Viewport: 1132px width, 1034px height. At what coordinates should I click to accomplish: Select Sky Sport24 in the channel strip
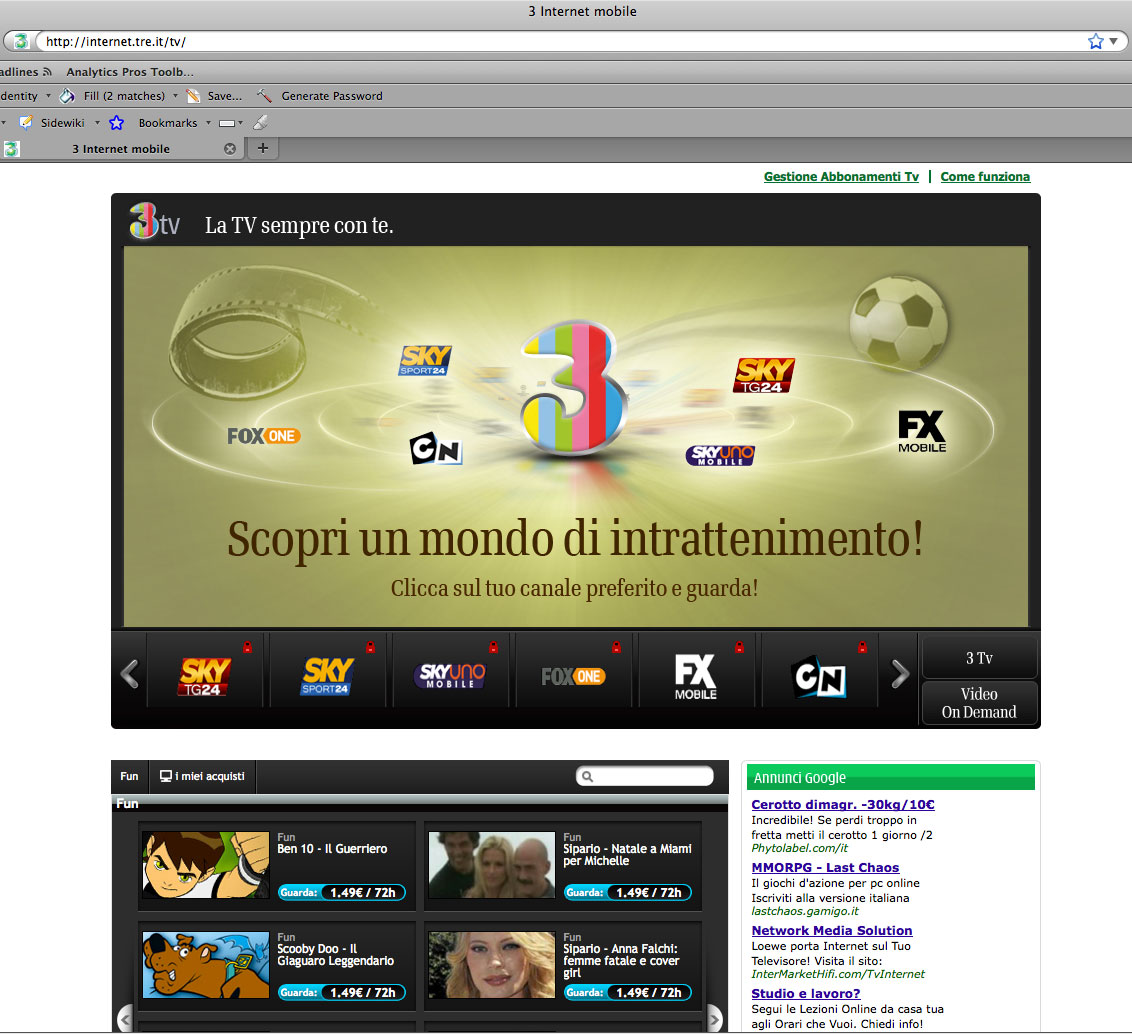pos(327,676)
